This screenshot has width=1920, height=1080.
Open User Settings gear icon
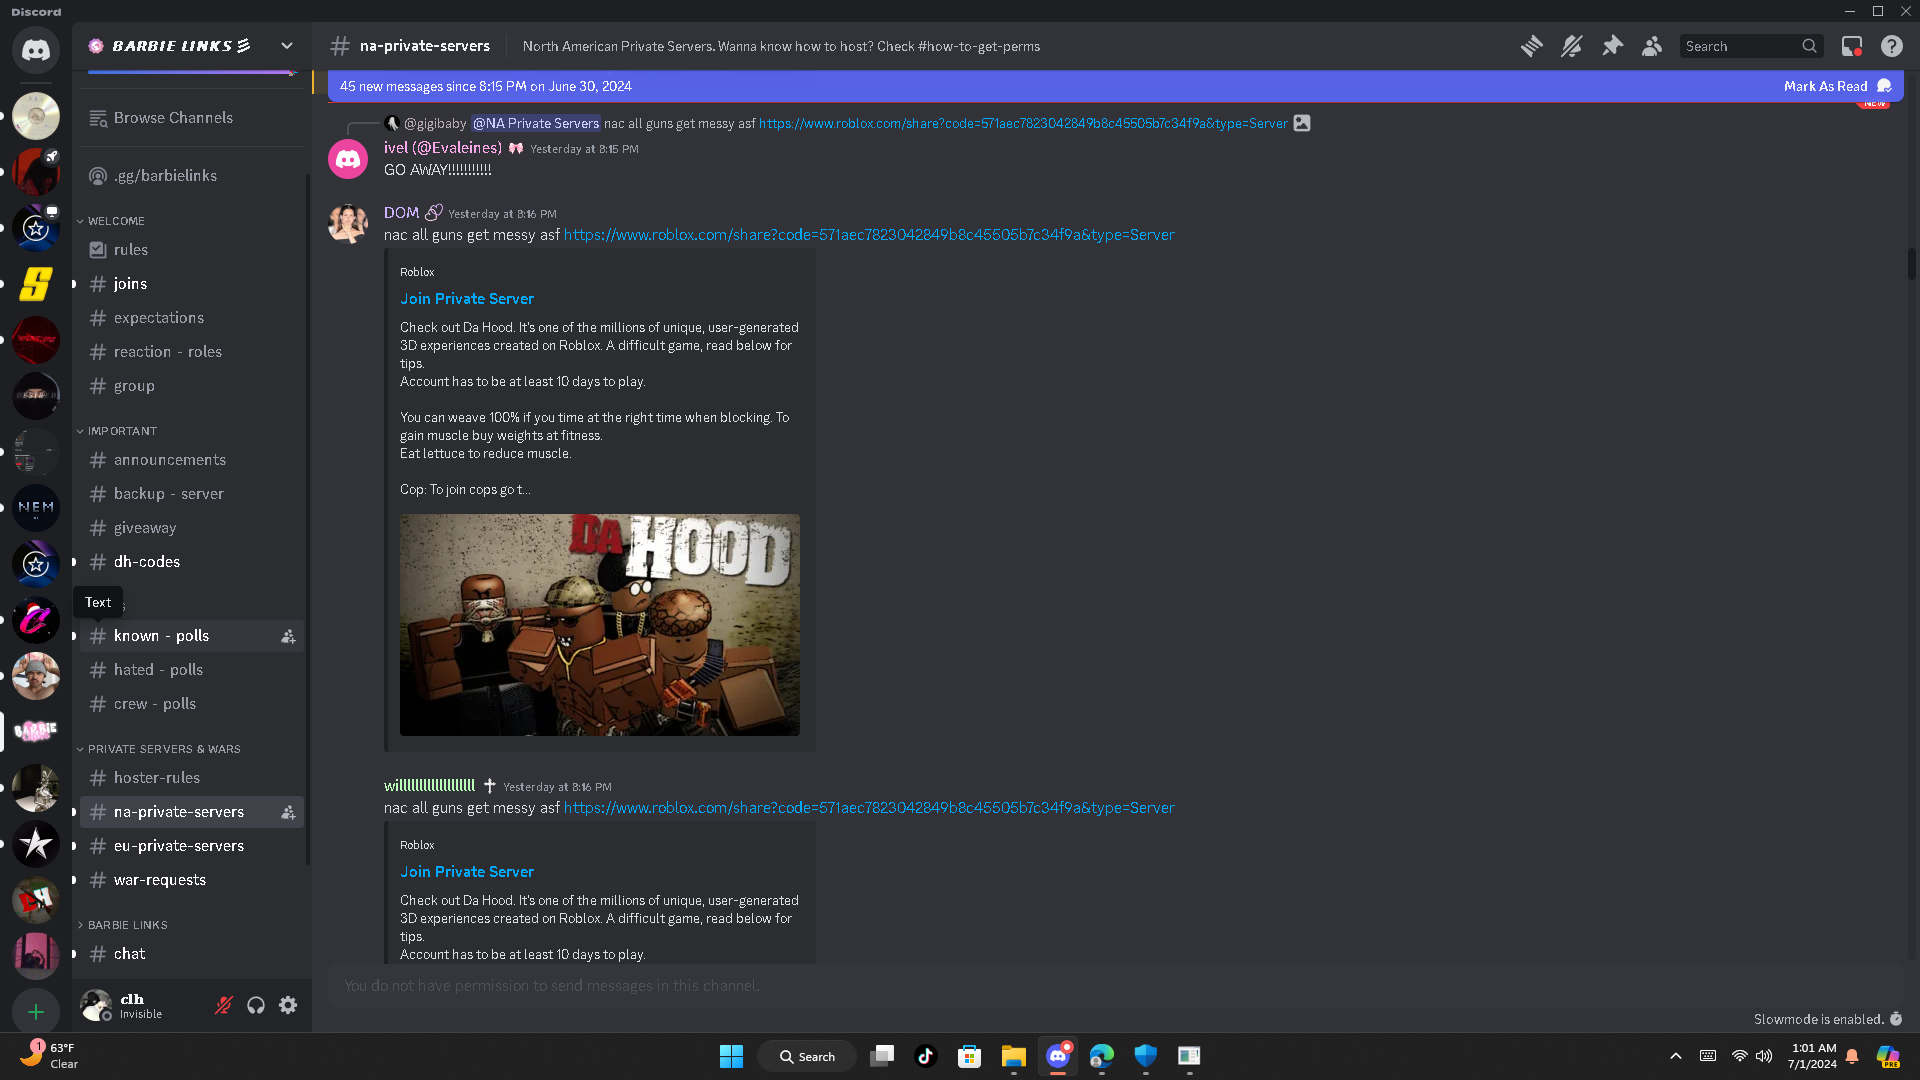[x=288, y=1005]
